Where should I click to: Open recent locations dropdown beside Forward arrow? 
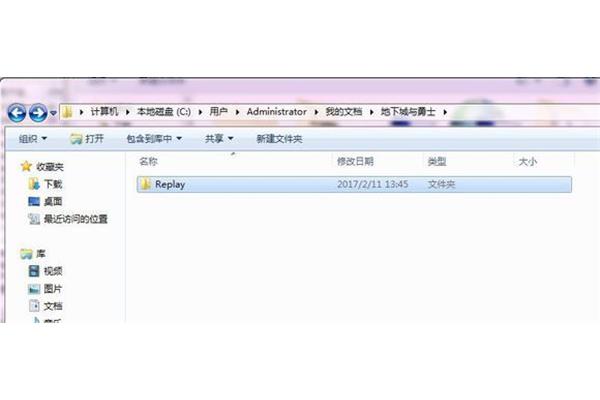pyautogui.click(x=54, y=113)
